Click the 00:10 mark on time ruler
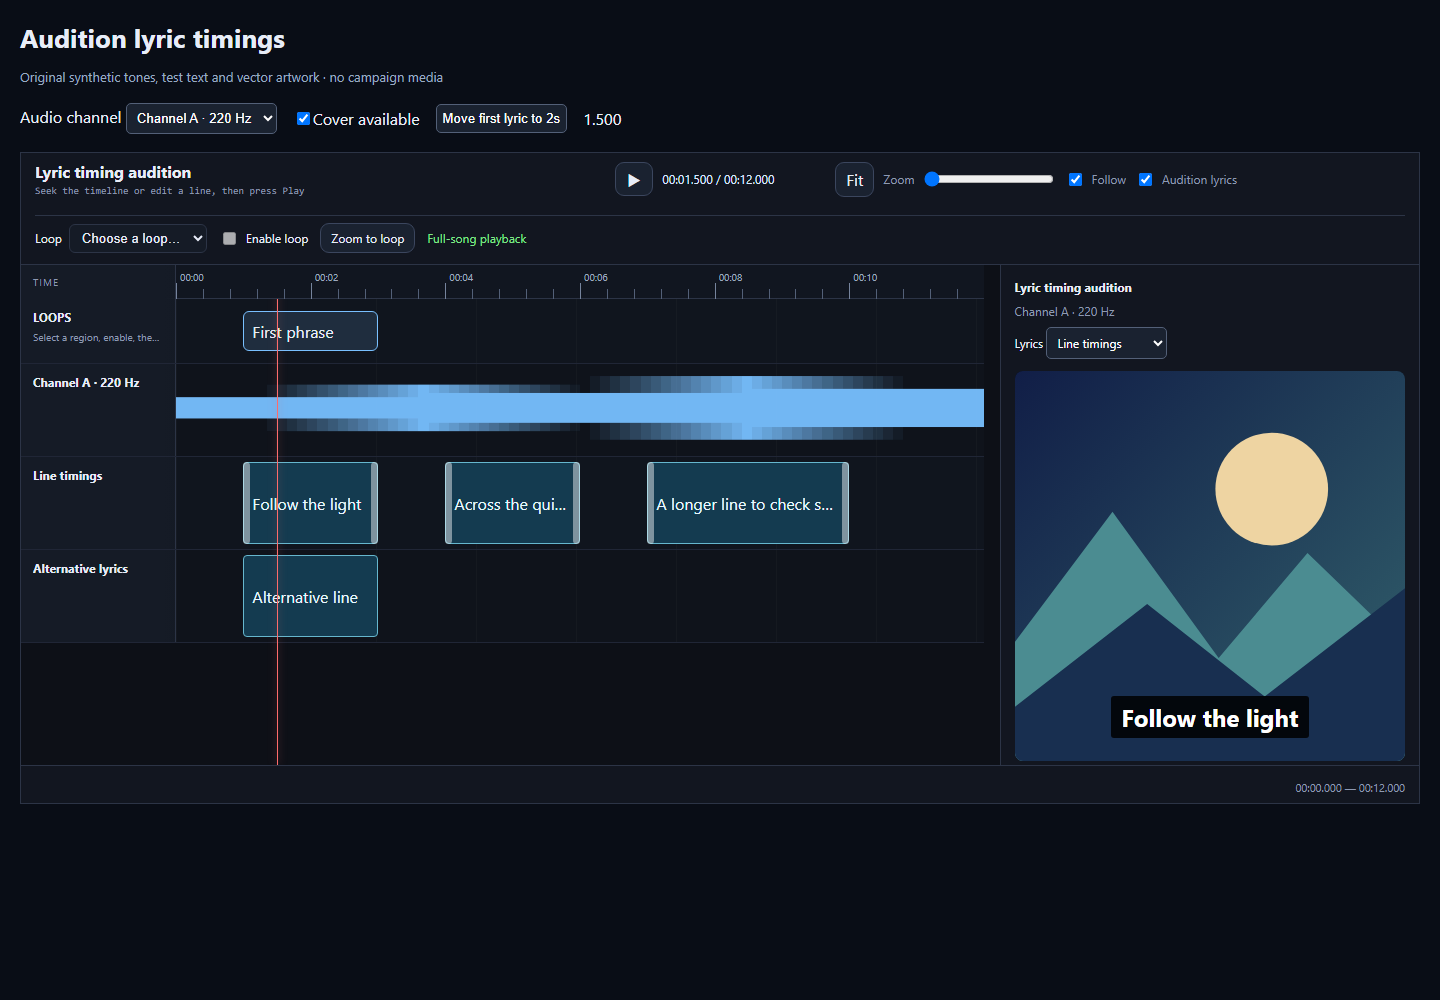The height and width of the screenshot is (1000, 1440). tap(865, 278)
